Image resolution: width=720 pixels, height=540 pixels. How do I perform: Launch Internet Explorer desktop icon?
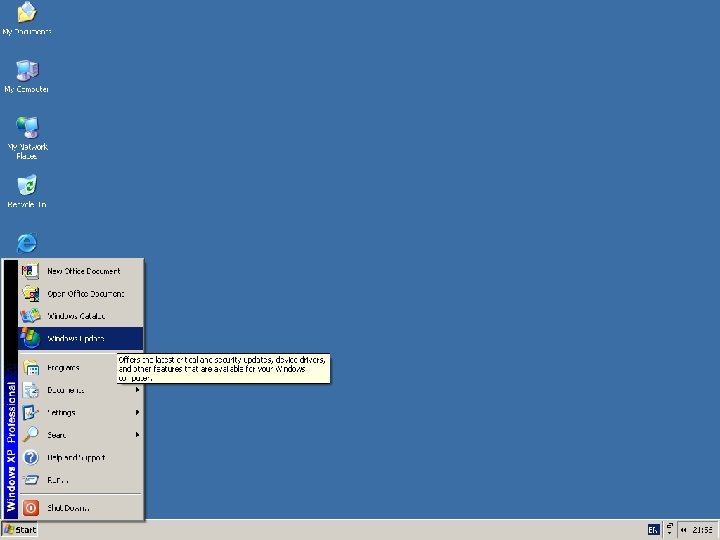pos(27,242)
